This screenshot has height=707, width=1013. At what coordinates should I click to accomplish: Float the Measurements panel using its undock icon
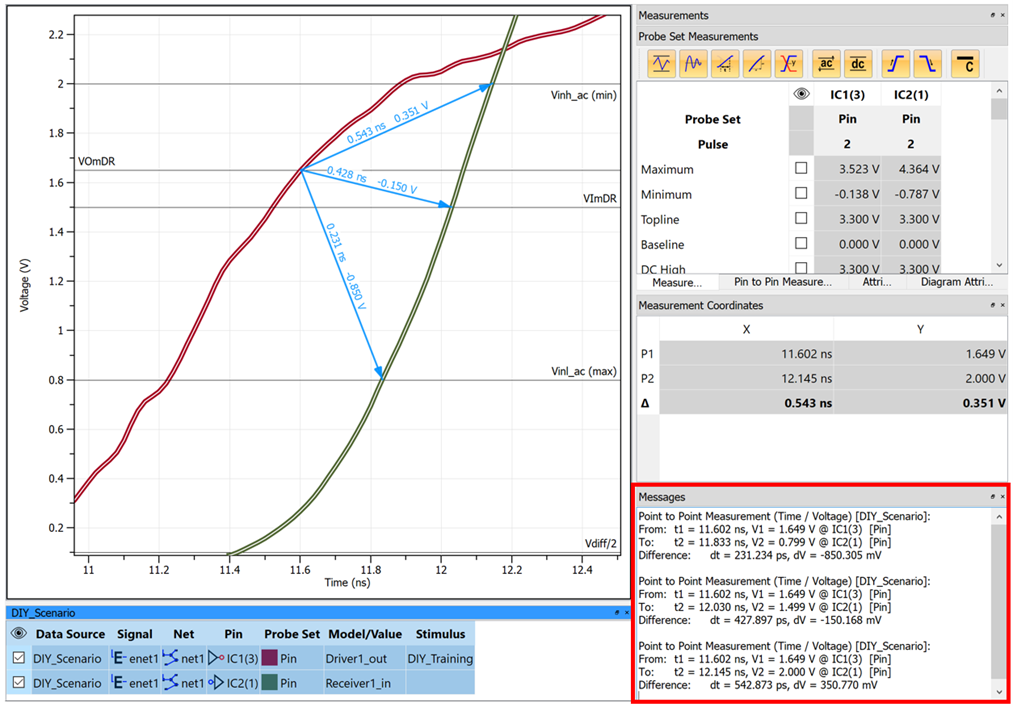[992, 15]
